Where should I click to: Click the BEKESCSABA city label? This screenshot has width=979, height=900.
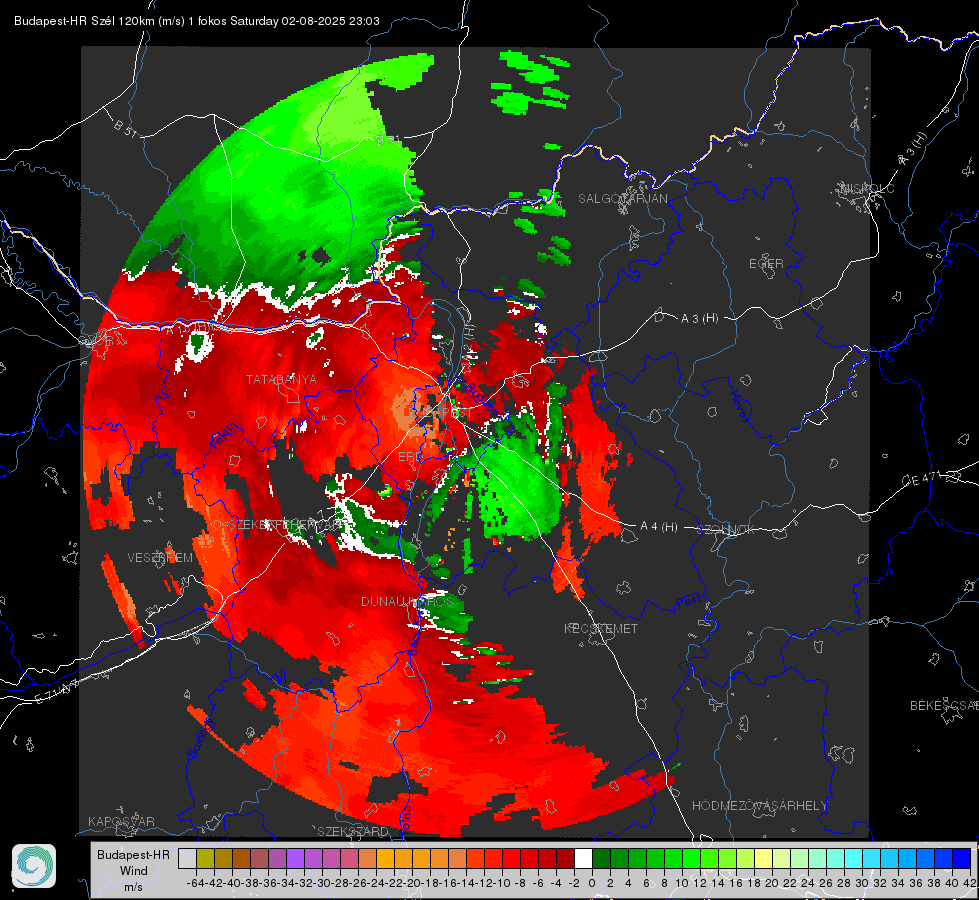coord(944,705)
